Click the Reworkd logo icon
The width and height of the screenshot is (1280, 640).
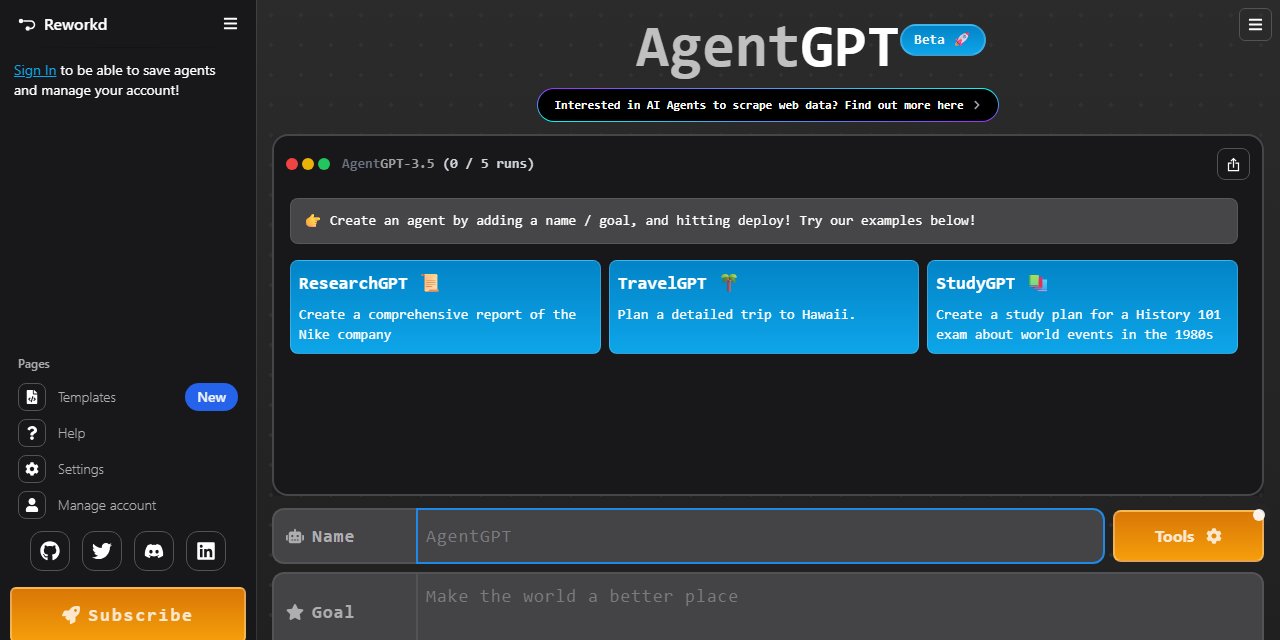tap(27, 24)
